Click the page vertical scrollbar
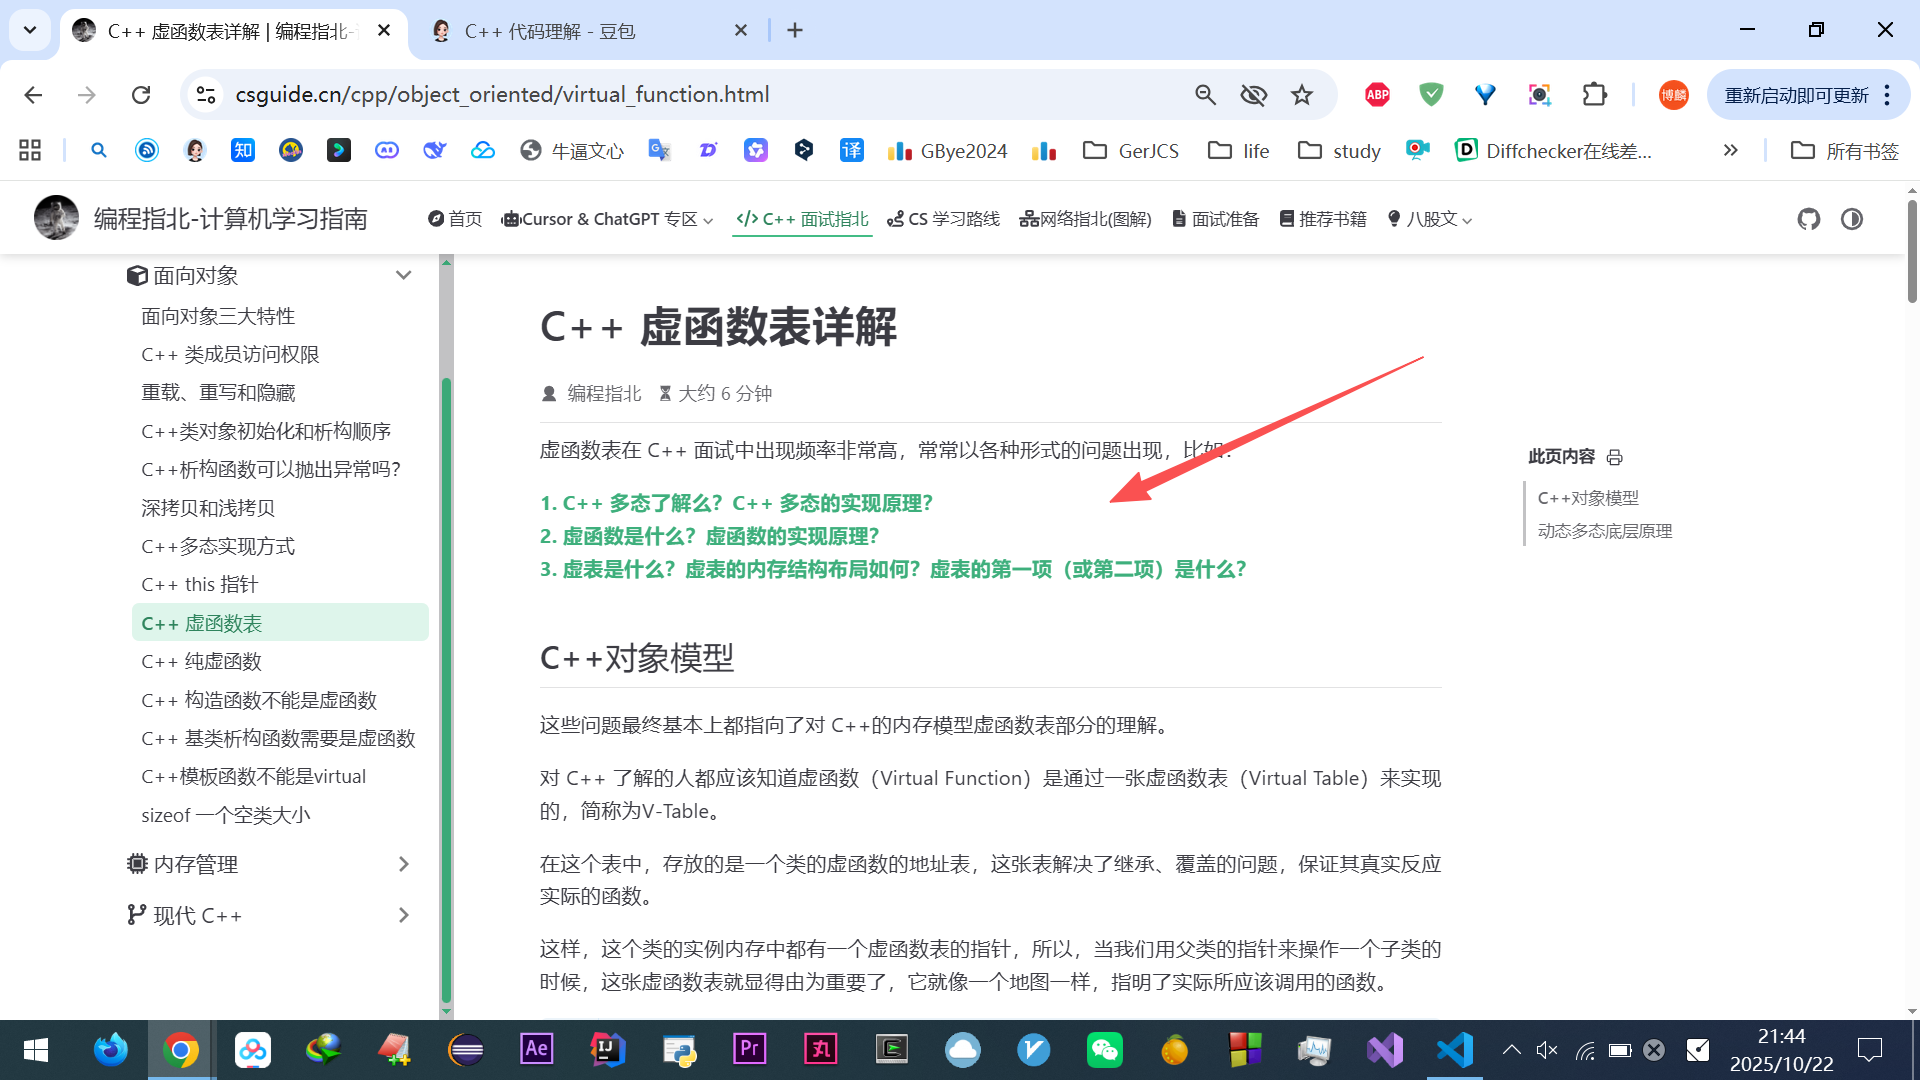Screen dimensions: 1920x1080 tap(1911, 250)
